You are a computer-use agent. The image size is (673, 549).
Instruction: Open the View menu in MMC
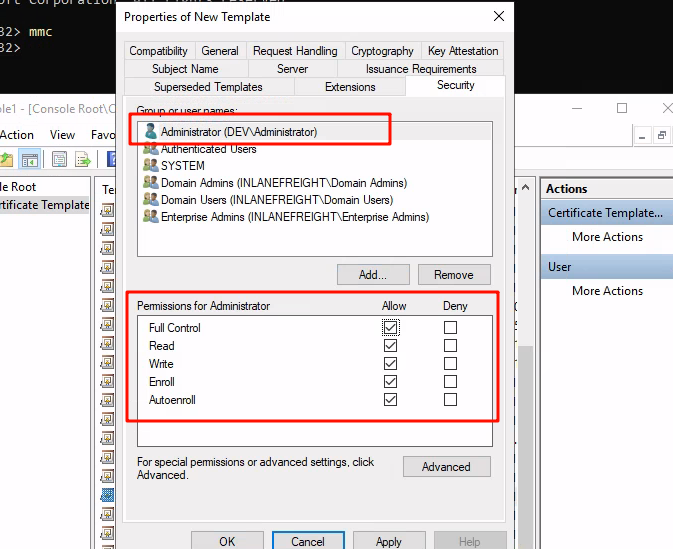(62, 135)
